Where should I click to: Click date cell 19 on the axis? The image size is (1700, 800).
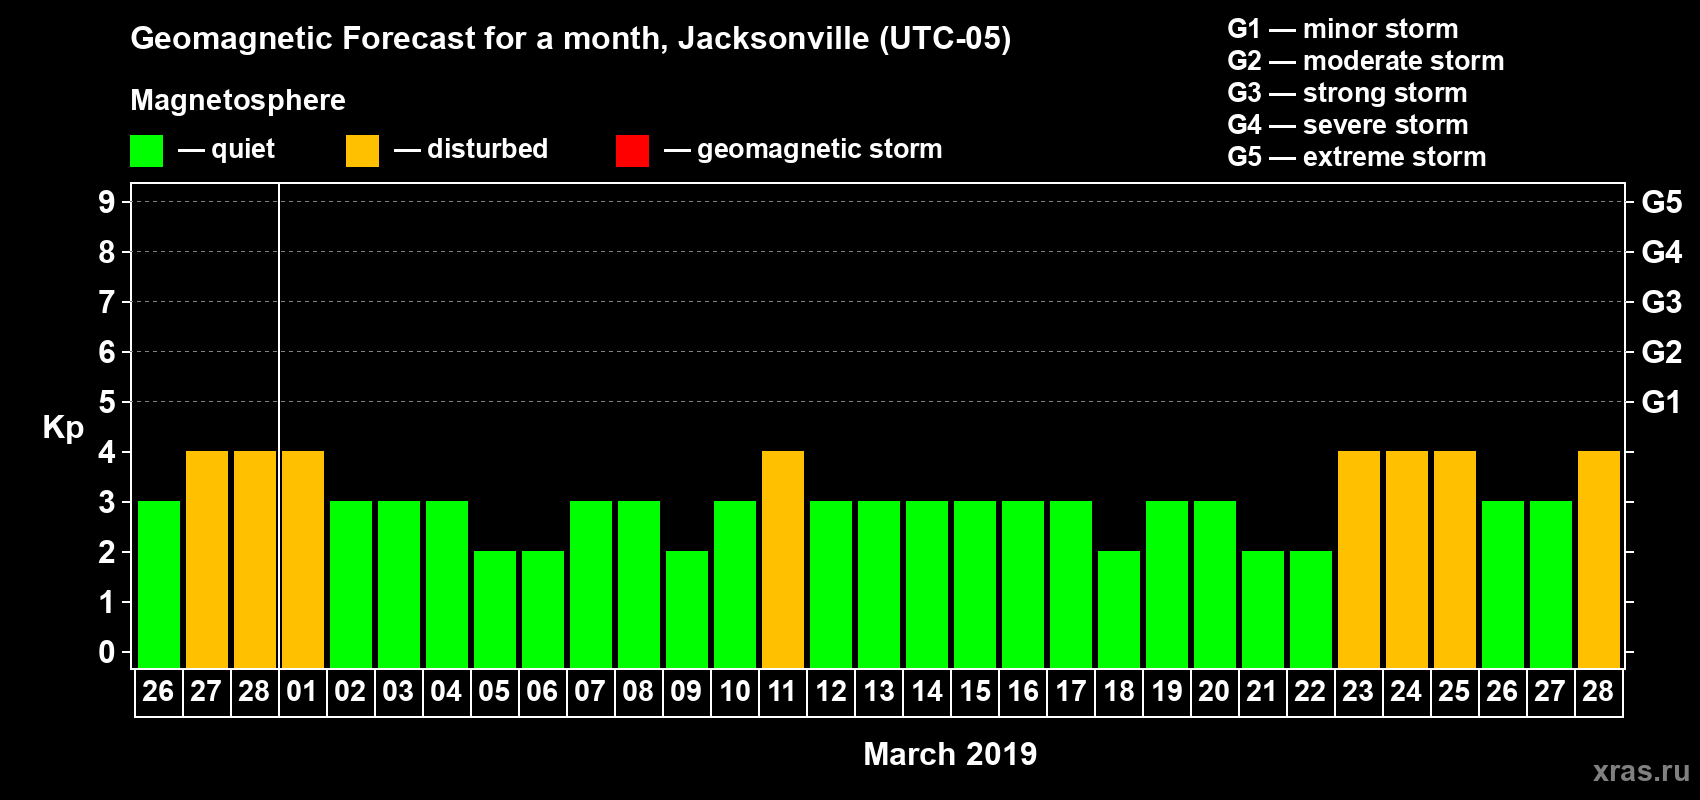click(1166, 692)
